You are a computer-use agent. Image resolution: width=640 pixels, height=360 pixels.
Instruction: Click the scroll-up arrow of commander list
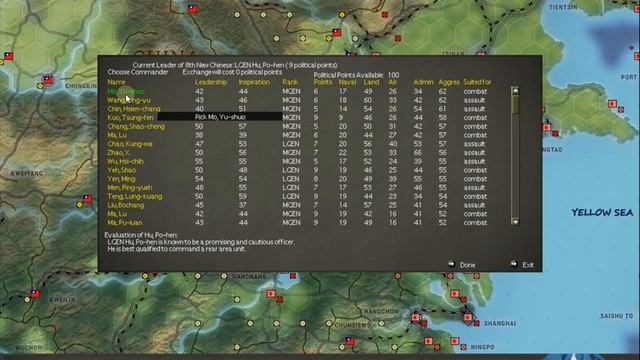click(515, 90)
